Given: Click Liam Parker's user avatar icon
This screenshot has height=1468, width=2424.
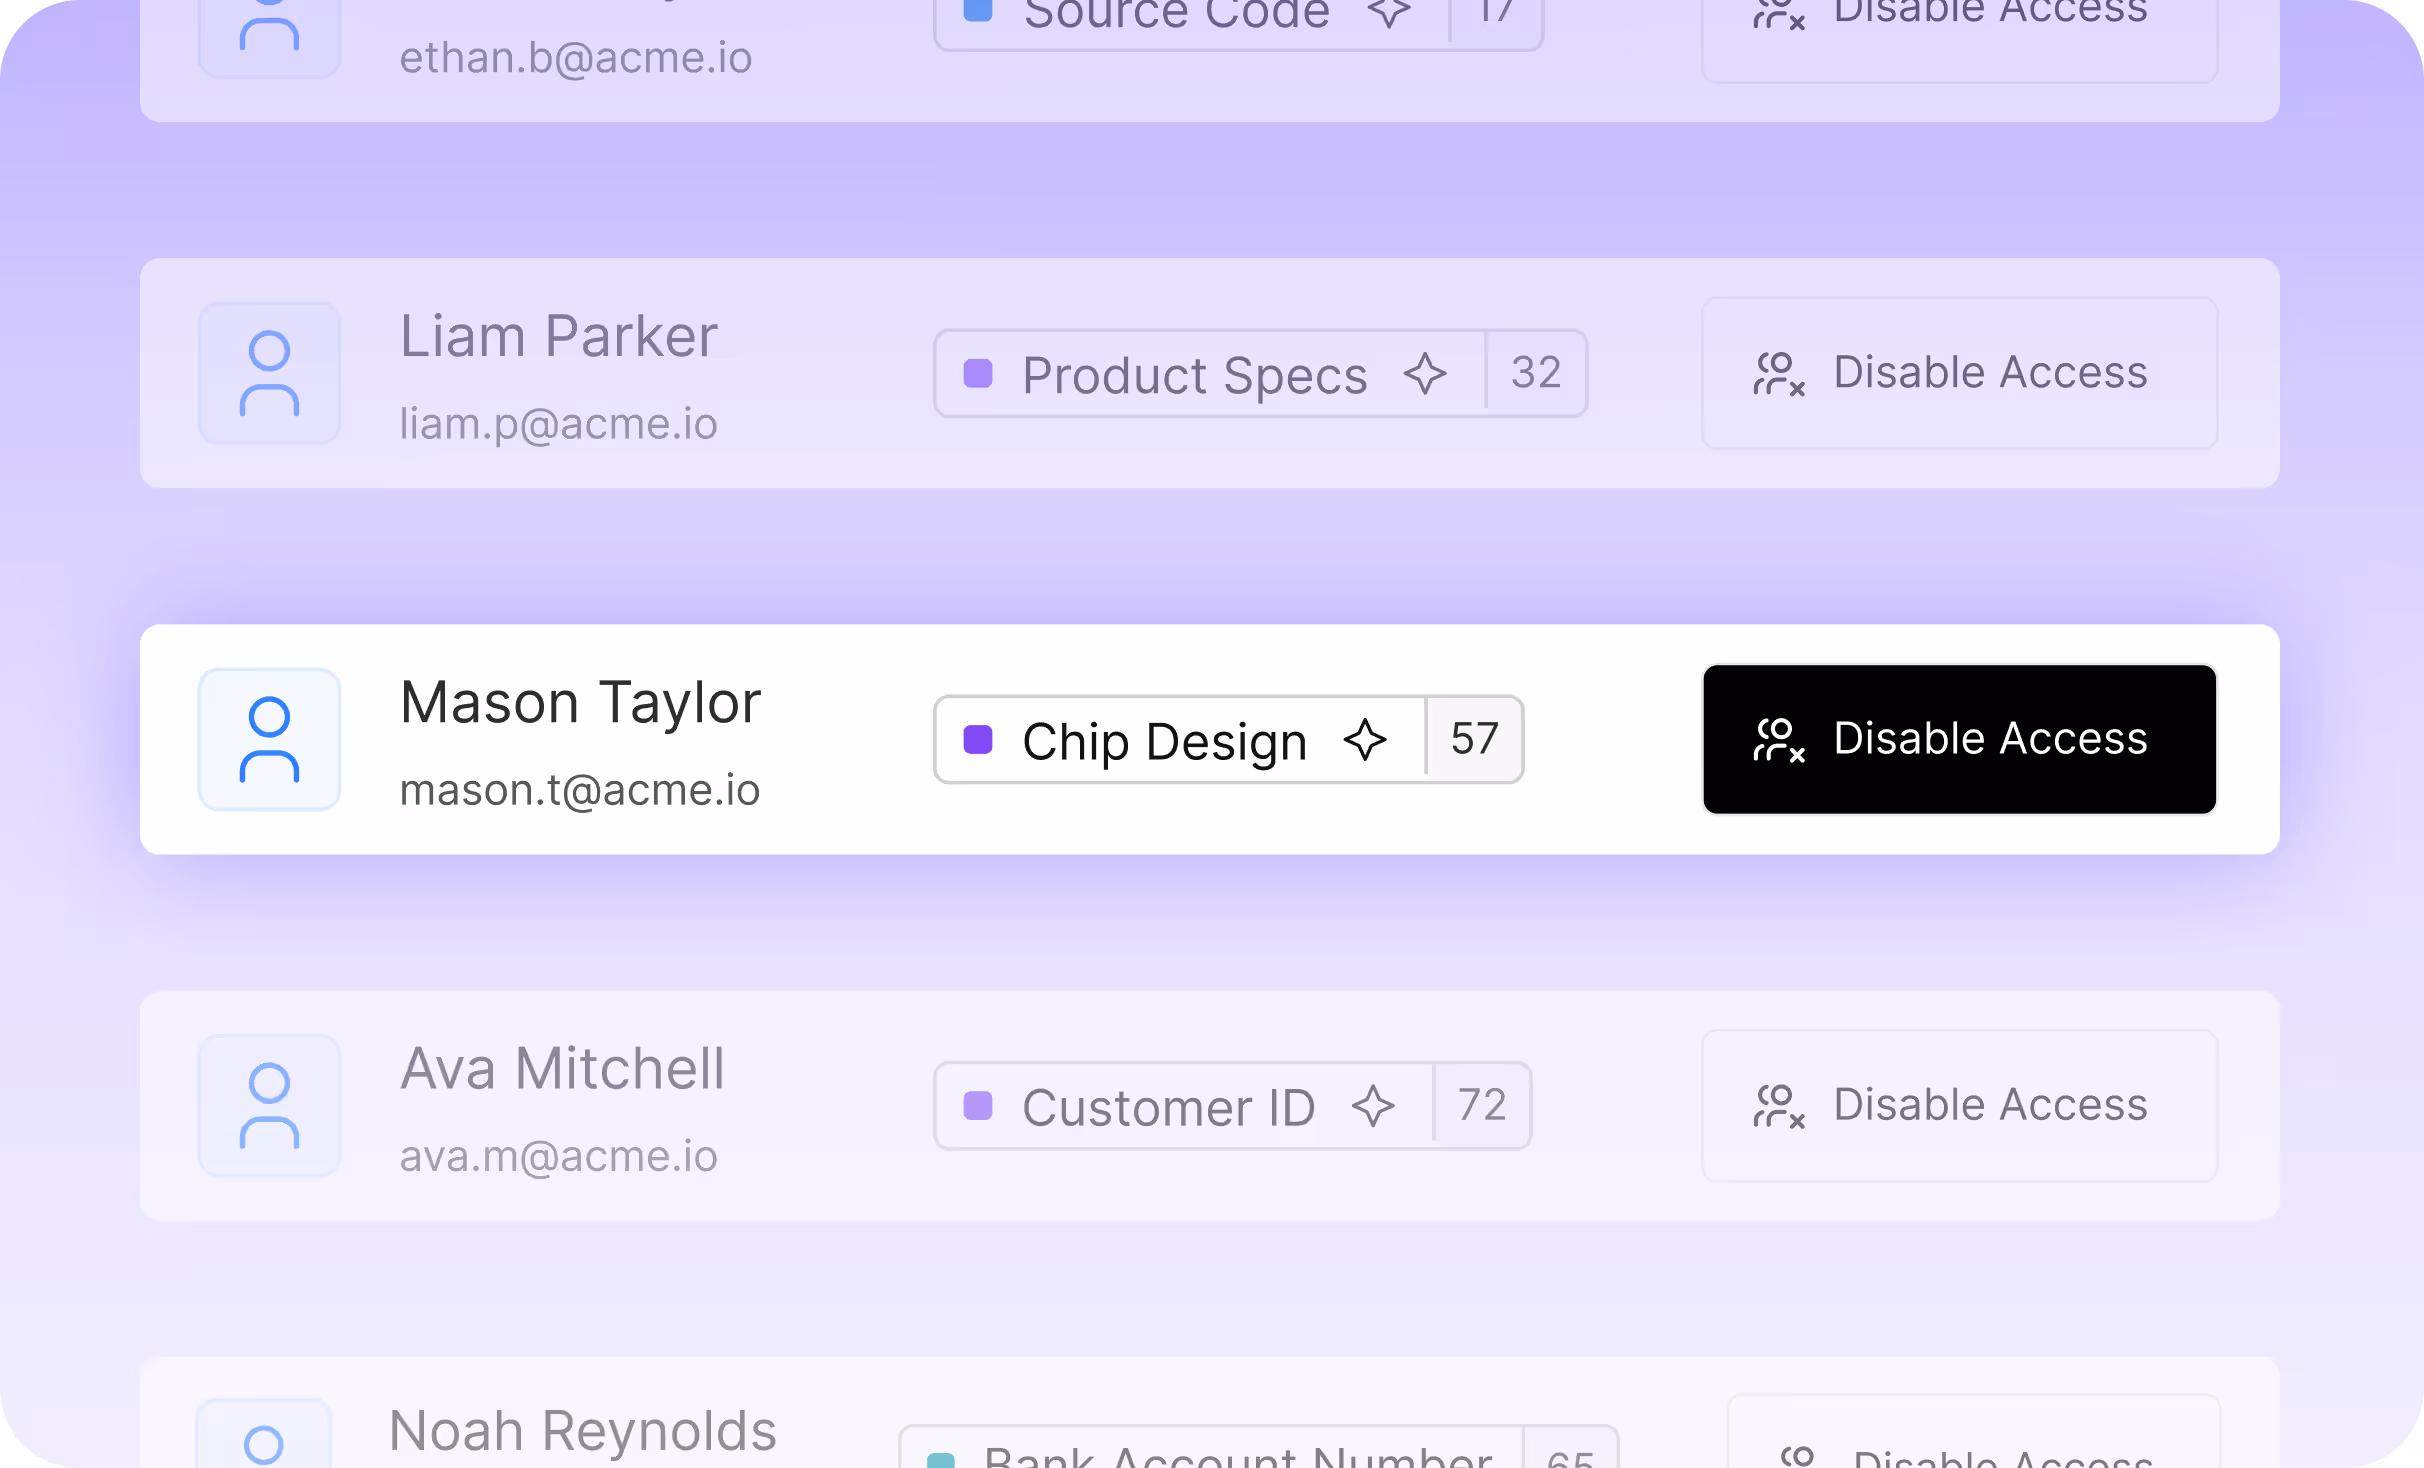Looking at the screenshot, I should [269, 373].
